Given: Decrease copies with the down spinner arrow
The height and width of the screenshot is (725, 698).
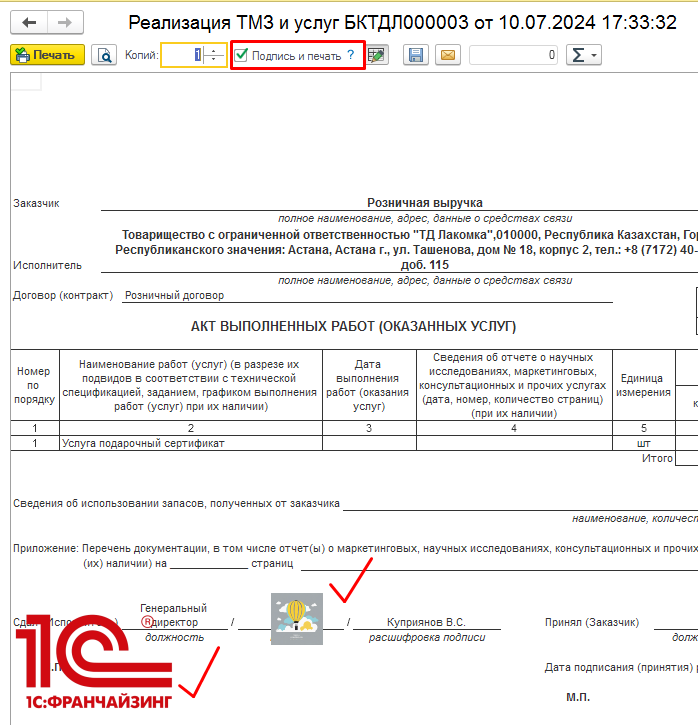Looking at the screenshot, I should click(215, 61).
